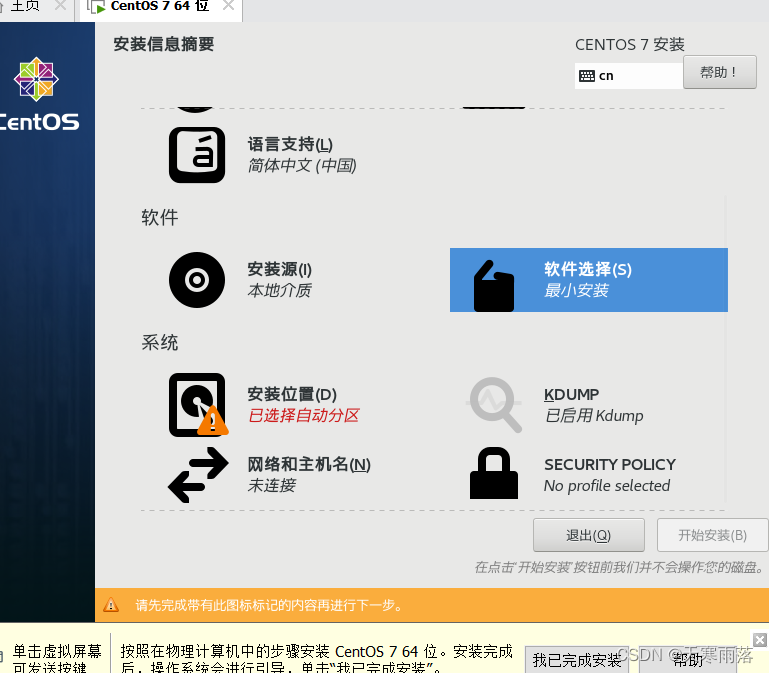This screenshot has height=673, width=769.
Task: Click red 已选择自动分区 text
Action: click(x=304, y=415)
